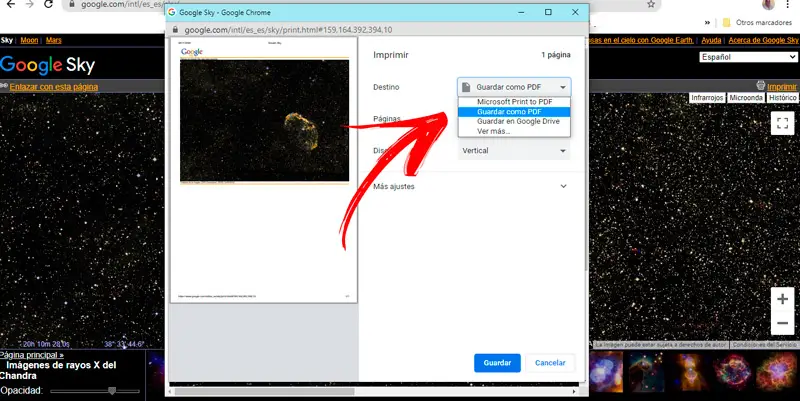Image resolution: width=800 pixels, height=401 pixels.
Task: Select Microsoft Print to PDF destination
Action: tap(514, 102)
